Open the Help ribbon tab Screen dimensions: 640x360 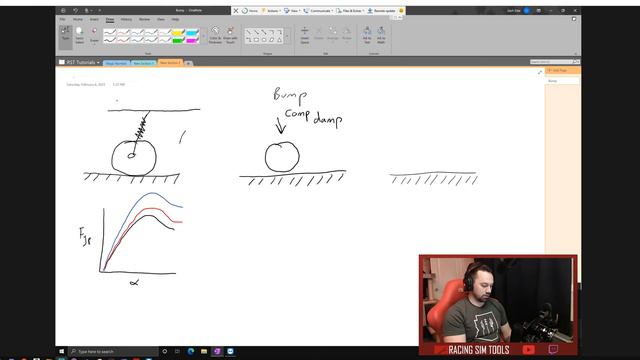(x=175, y=19)
